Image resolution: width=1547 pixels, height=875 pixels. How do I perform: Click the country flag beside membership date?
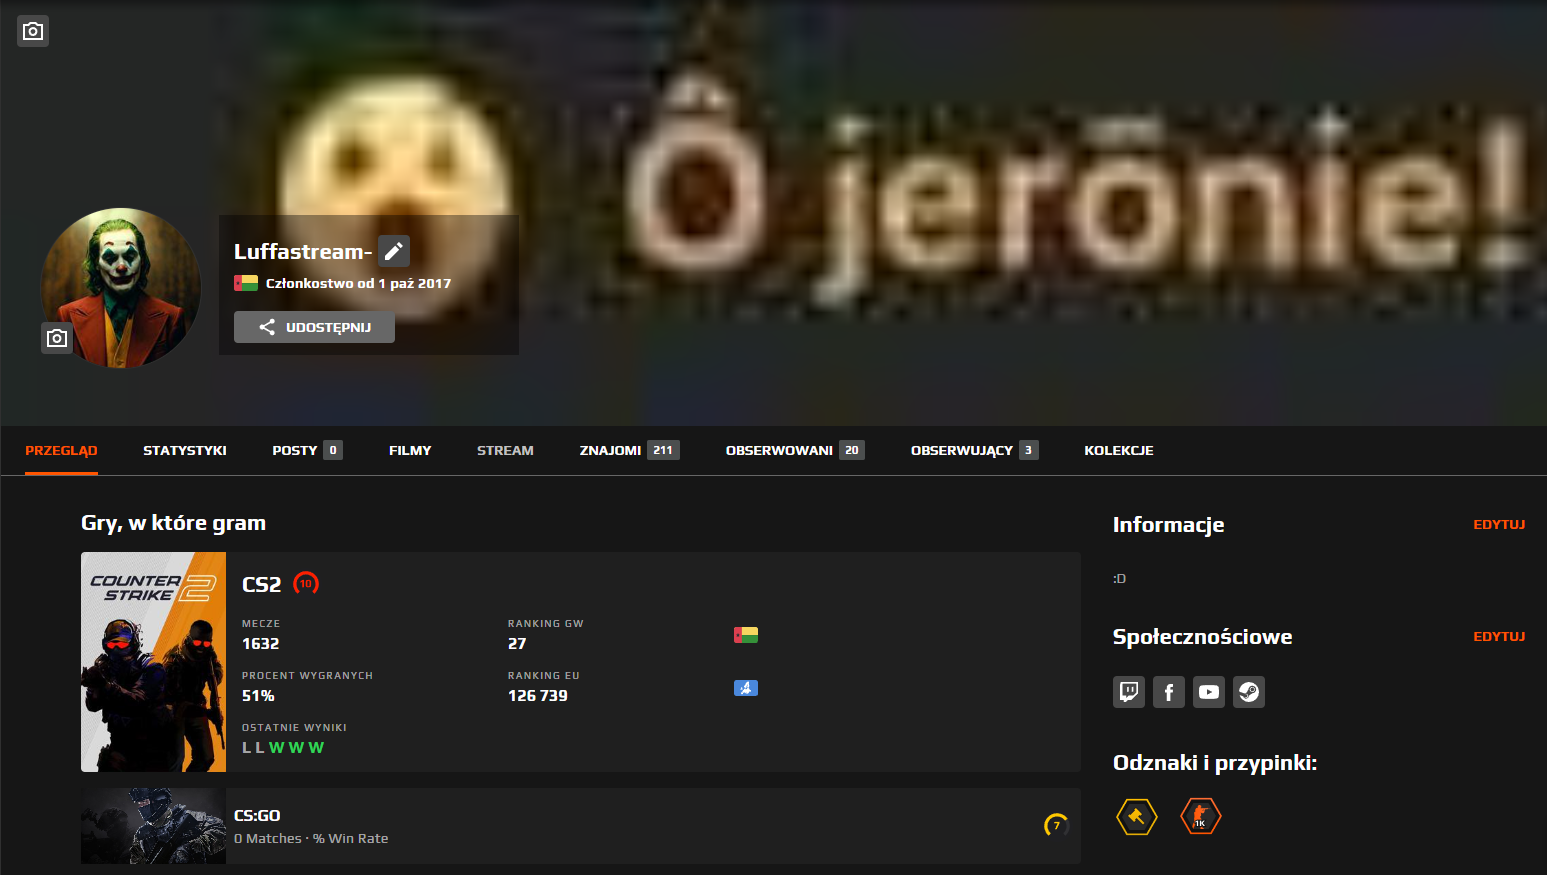[x=246, y=283]
